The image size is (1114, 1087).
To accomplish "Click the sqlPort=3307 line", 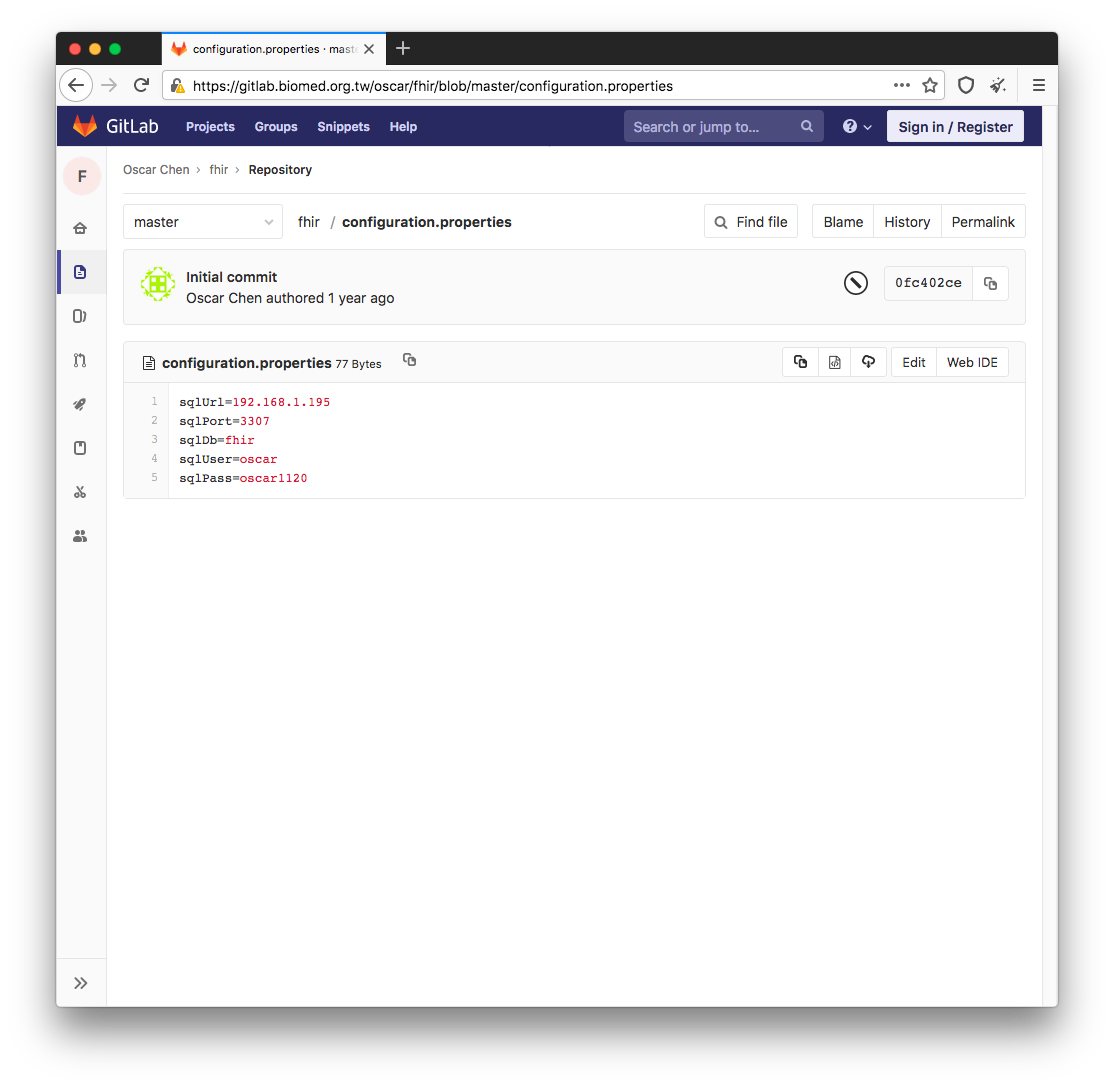I will point(225,421).
